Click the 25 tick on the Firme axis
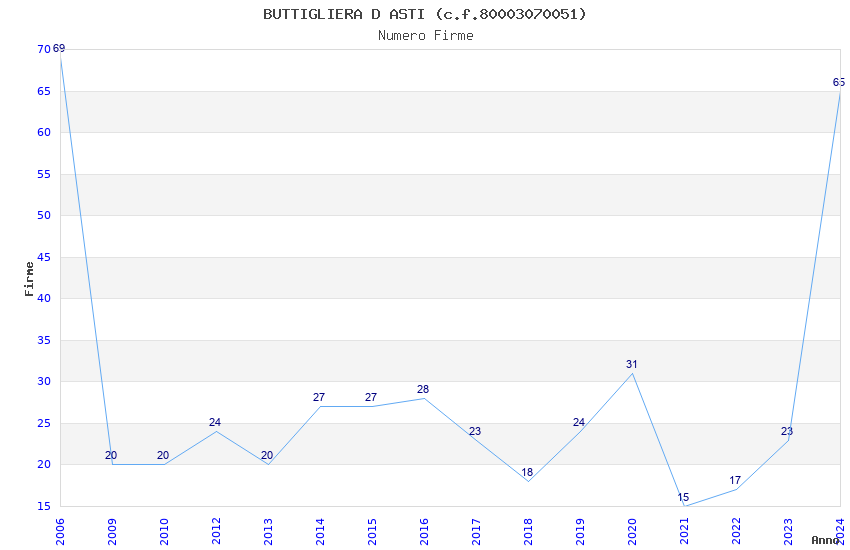This screenshot has width=850, height=550. coord(44,423)
